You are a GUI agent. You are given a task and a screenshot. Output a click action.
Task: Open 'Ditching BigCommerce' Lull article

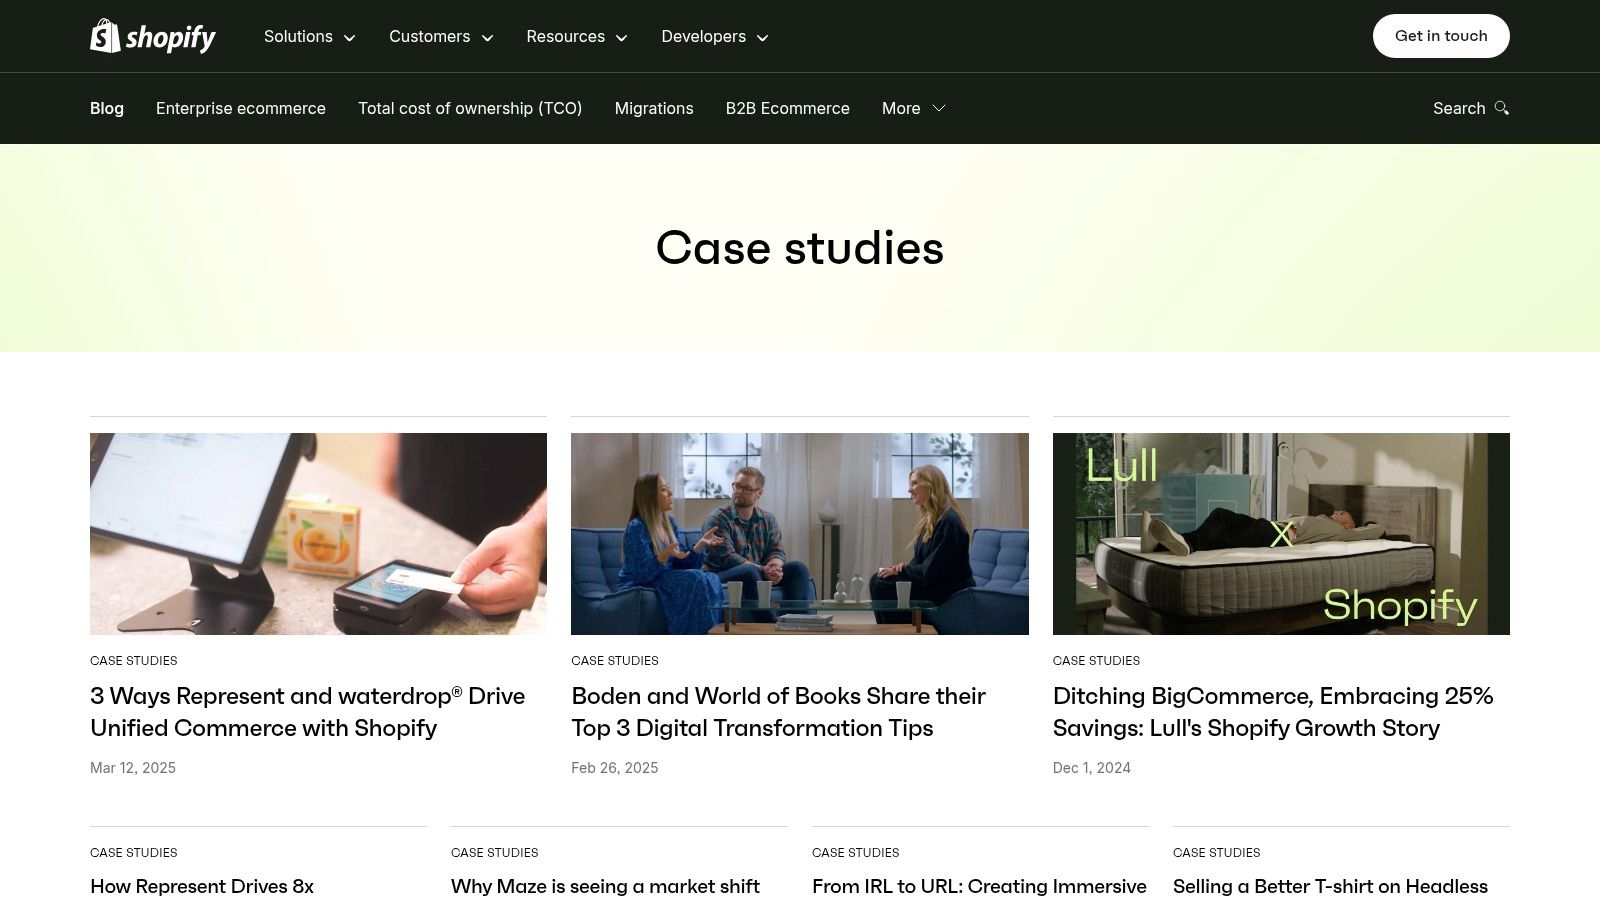[x=1273, y=712]
